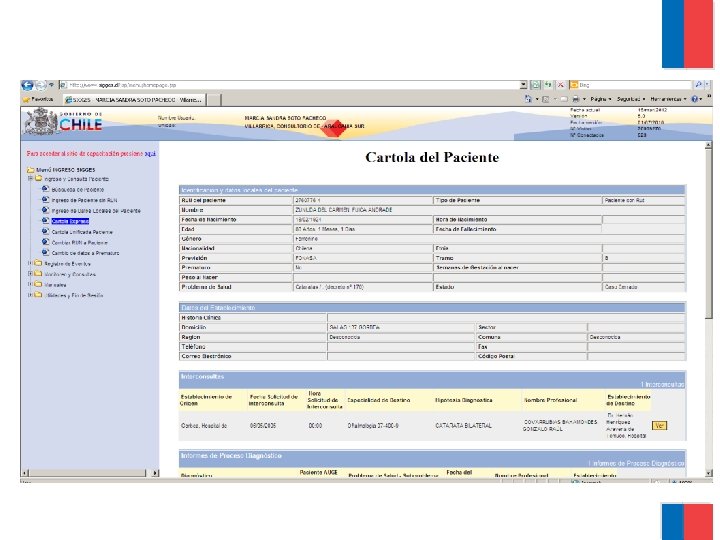Image resolution: width=720 pixels, height=540 pixels.
Task: Expand the Monitoreo y Consultas node
Action: click(30, 274)
